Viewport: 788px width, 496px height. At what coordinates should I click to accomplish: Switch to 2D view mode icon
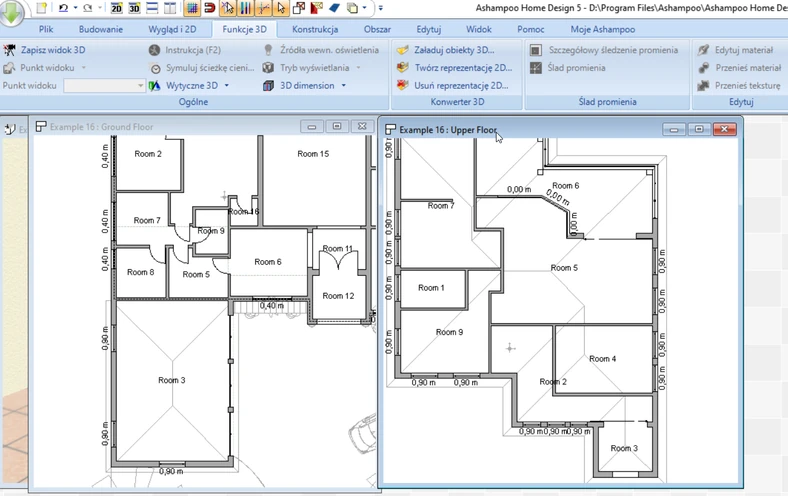(x=116, y=8)
